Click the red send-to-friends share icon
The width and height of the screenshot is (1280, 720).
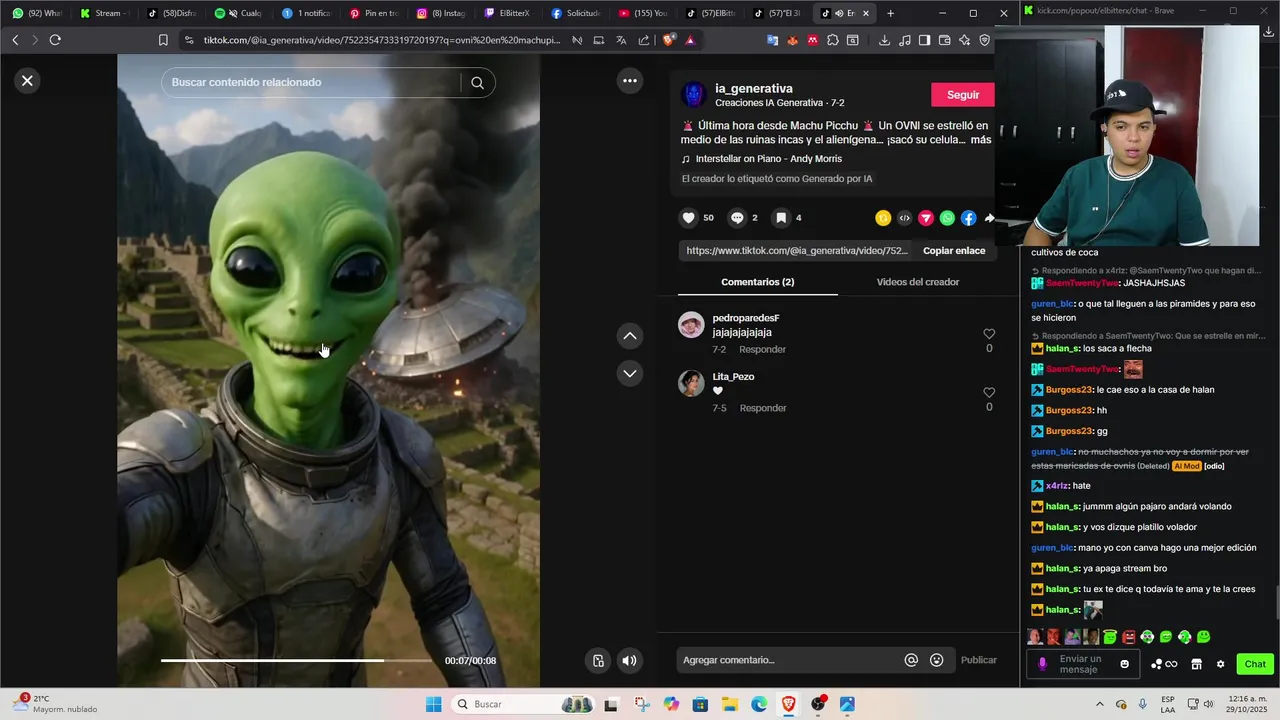(x=926, y=218)
